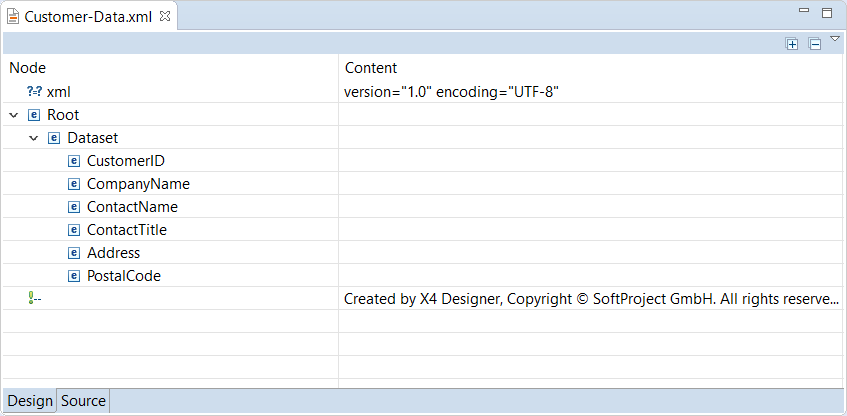The width and height of the screenshot is (847, 416).
Task: Open the view menu triangle
Action: (x=835, y=38)
